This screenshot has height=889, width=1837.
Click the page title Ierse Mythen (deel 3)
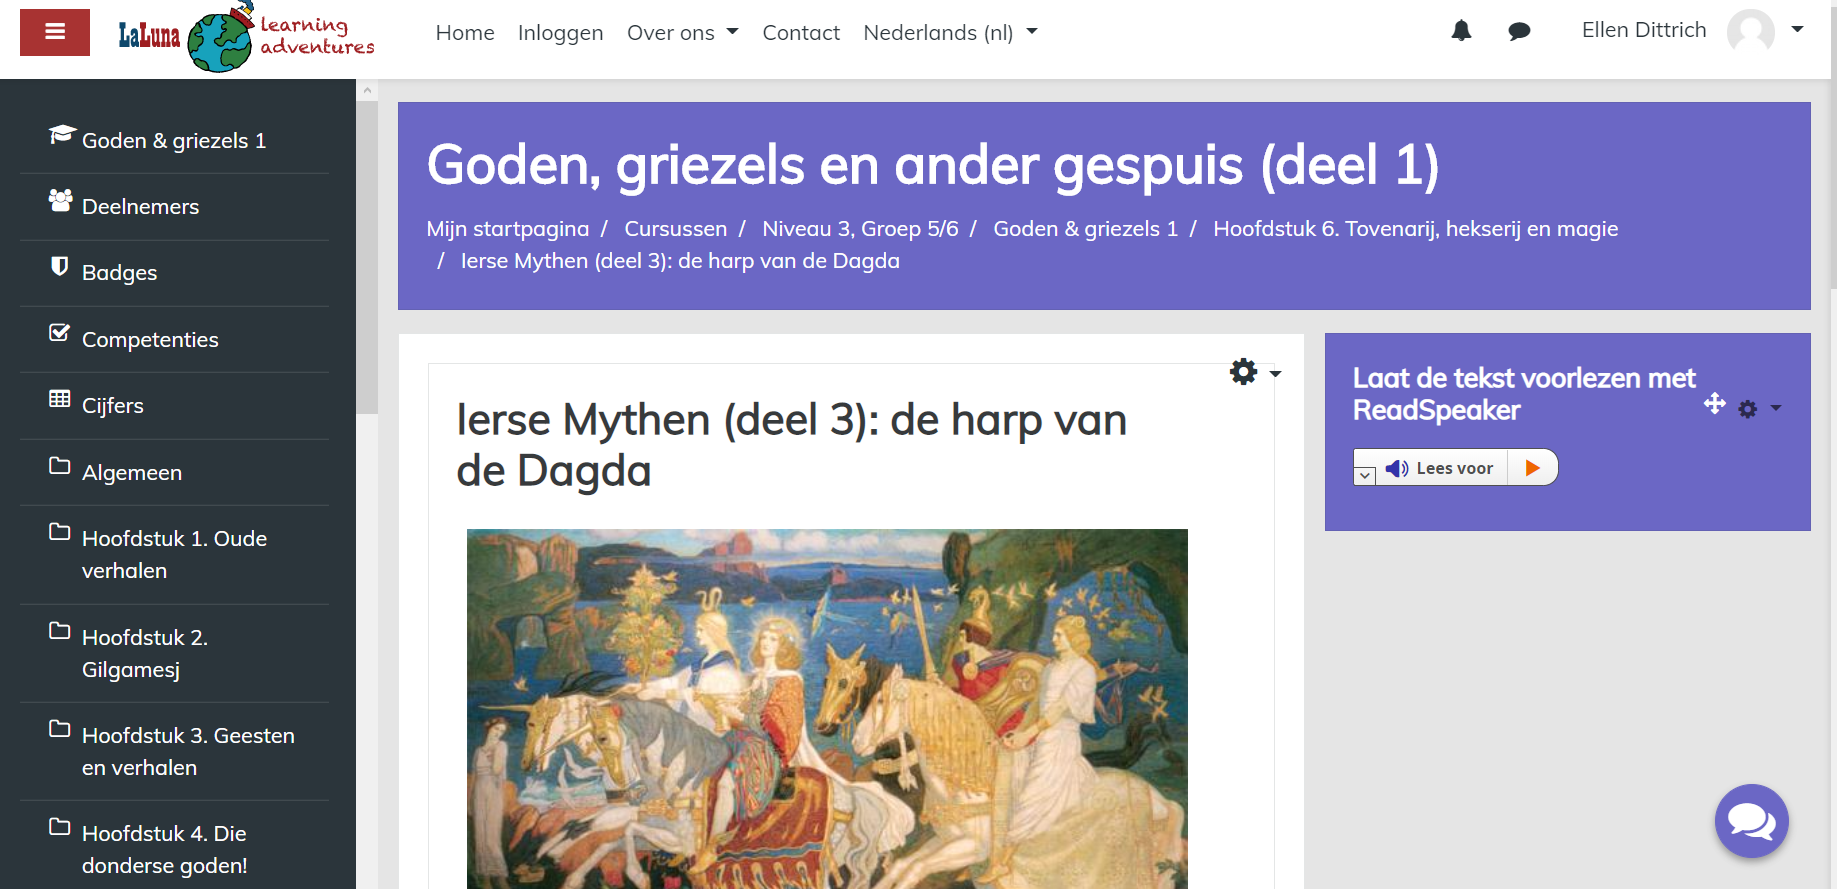(x=791, y=445)
